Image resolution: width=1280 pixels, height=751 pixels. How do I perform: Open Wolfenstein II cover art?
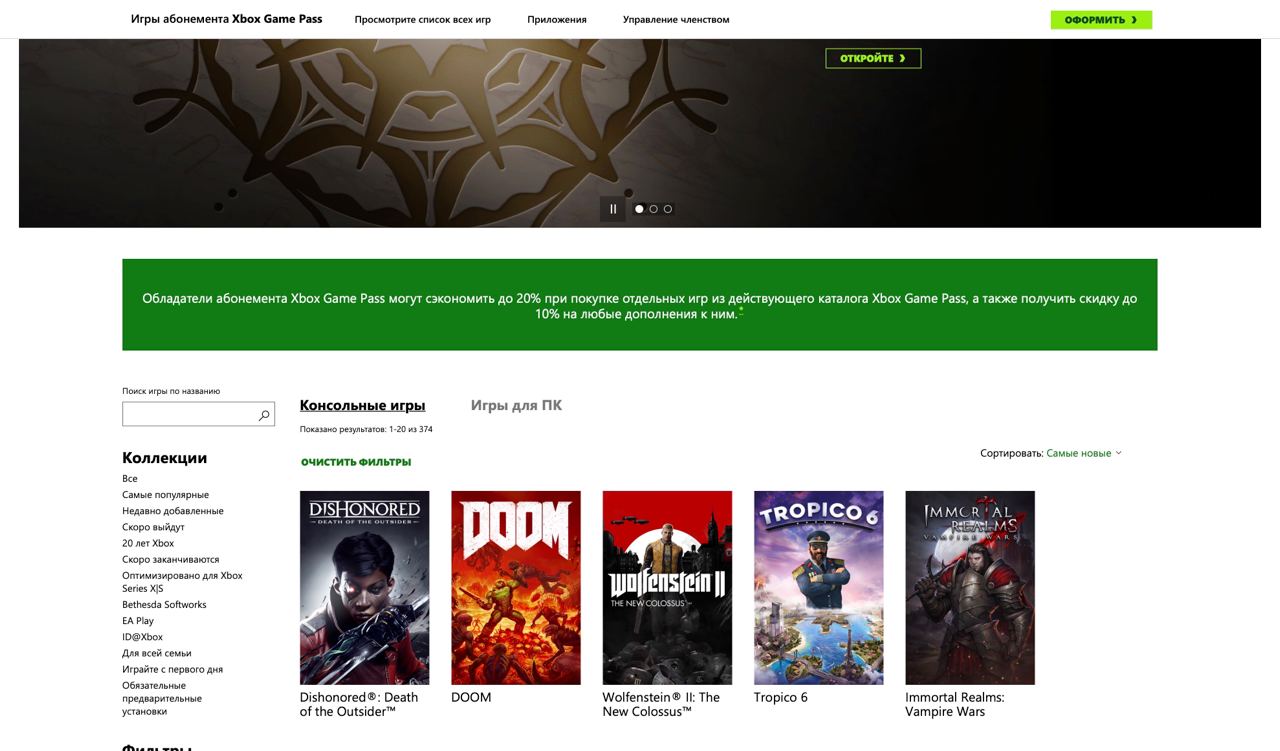click(667, 587)
